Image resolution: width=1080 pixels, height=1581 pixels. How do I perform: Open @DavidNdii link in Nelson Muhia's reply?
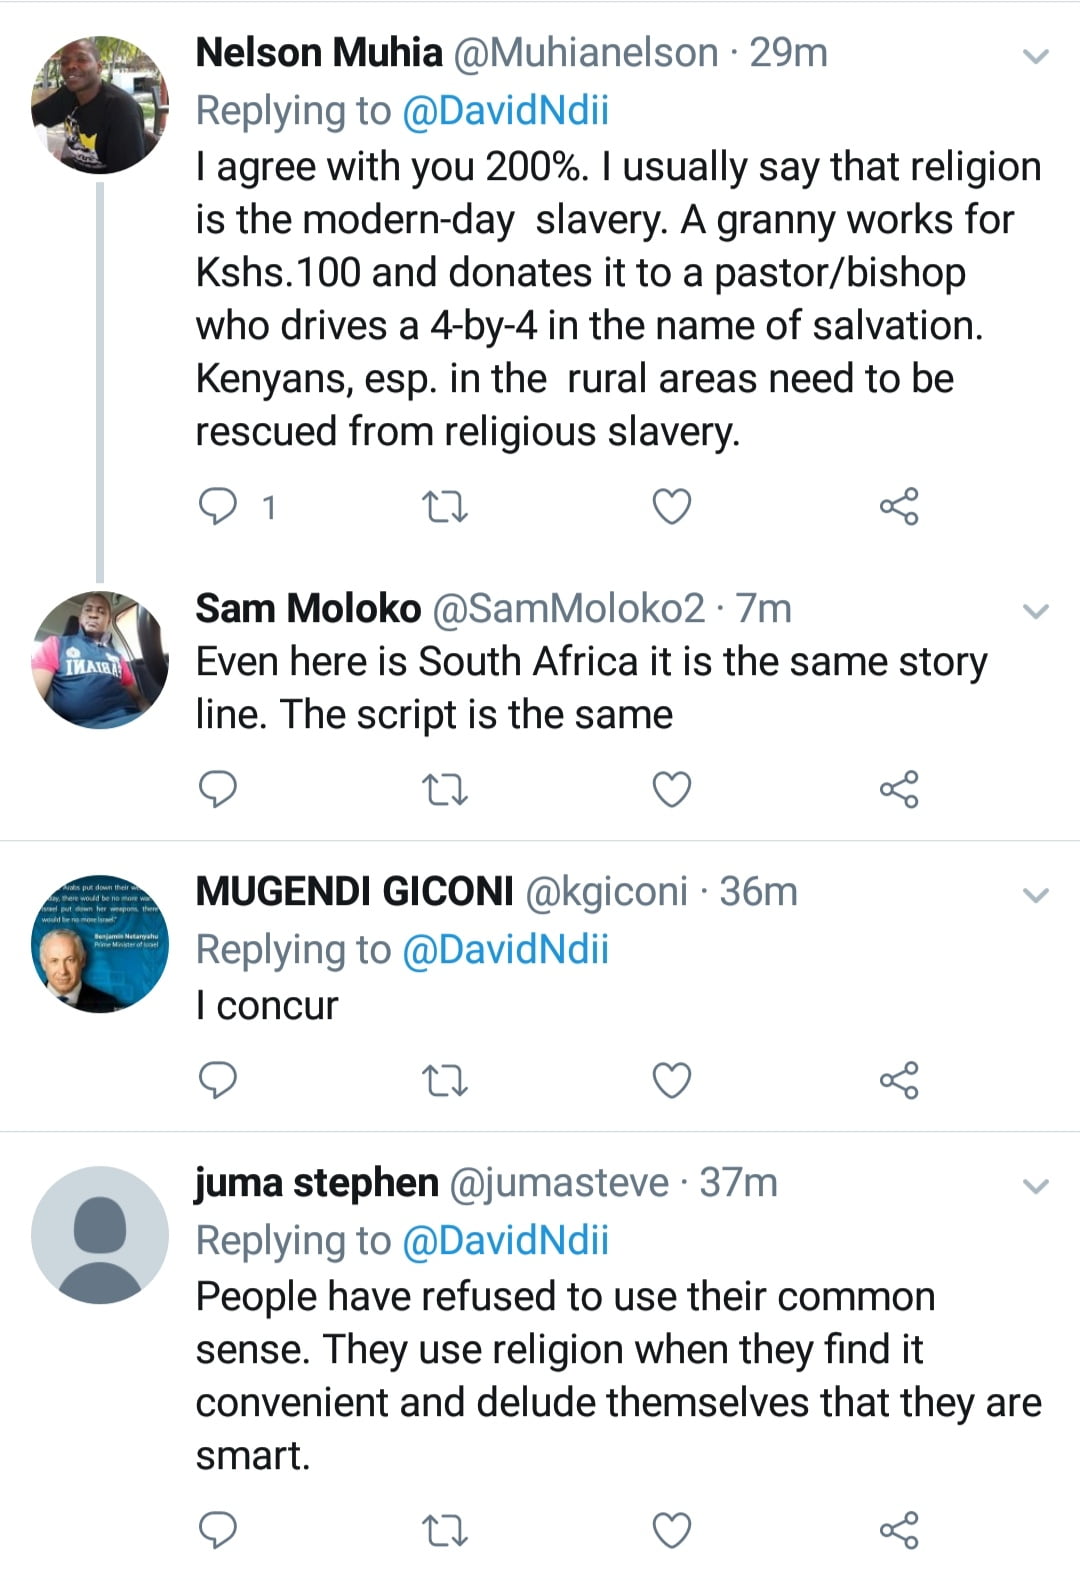point(505,110)
